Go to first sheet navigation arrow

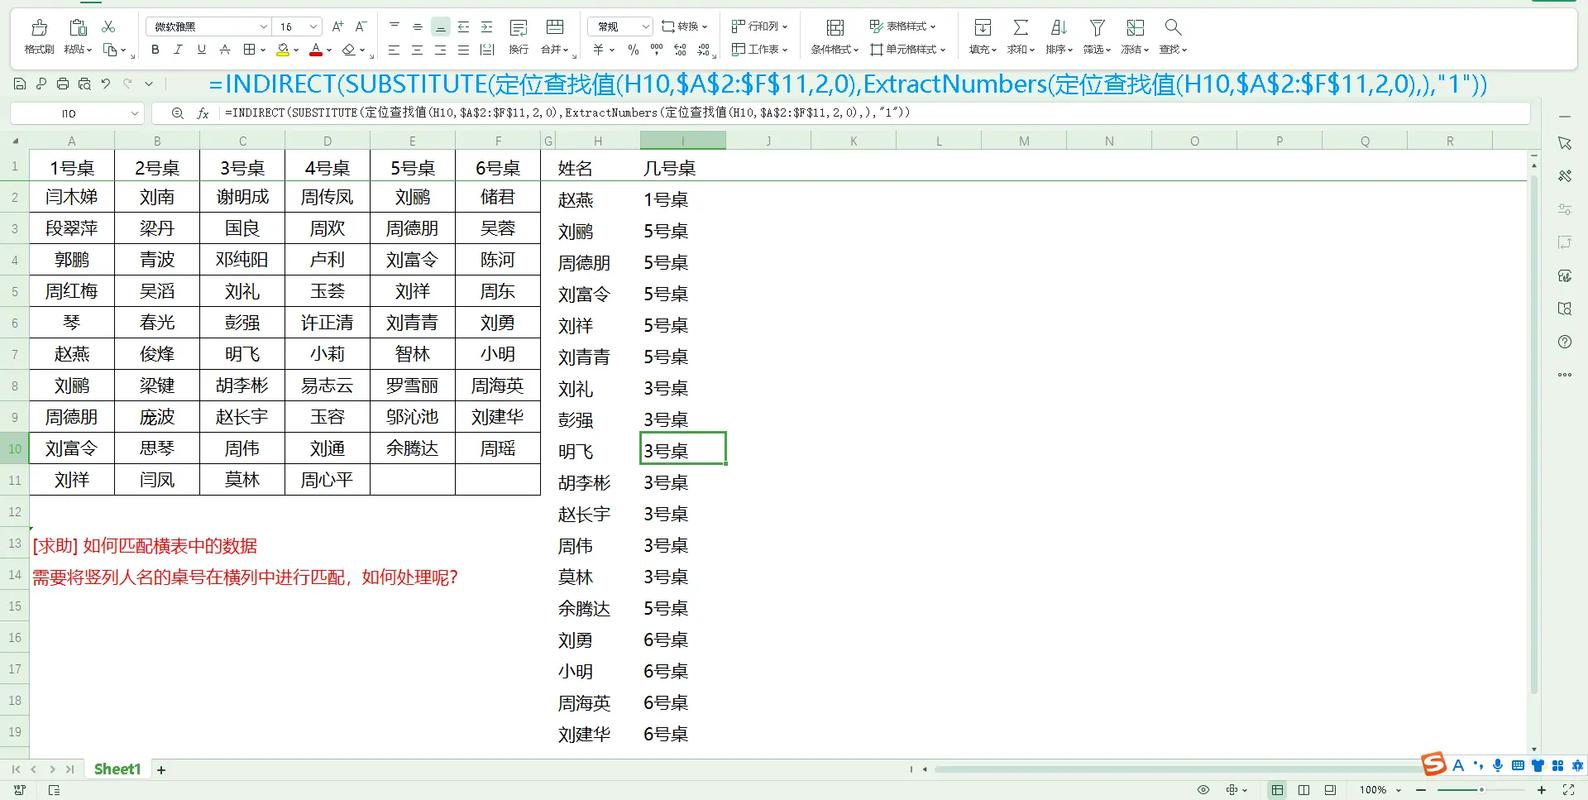[x=16, y=770]
